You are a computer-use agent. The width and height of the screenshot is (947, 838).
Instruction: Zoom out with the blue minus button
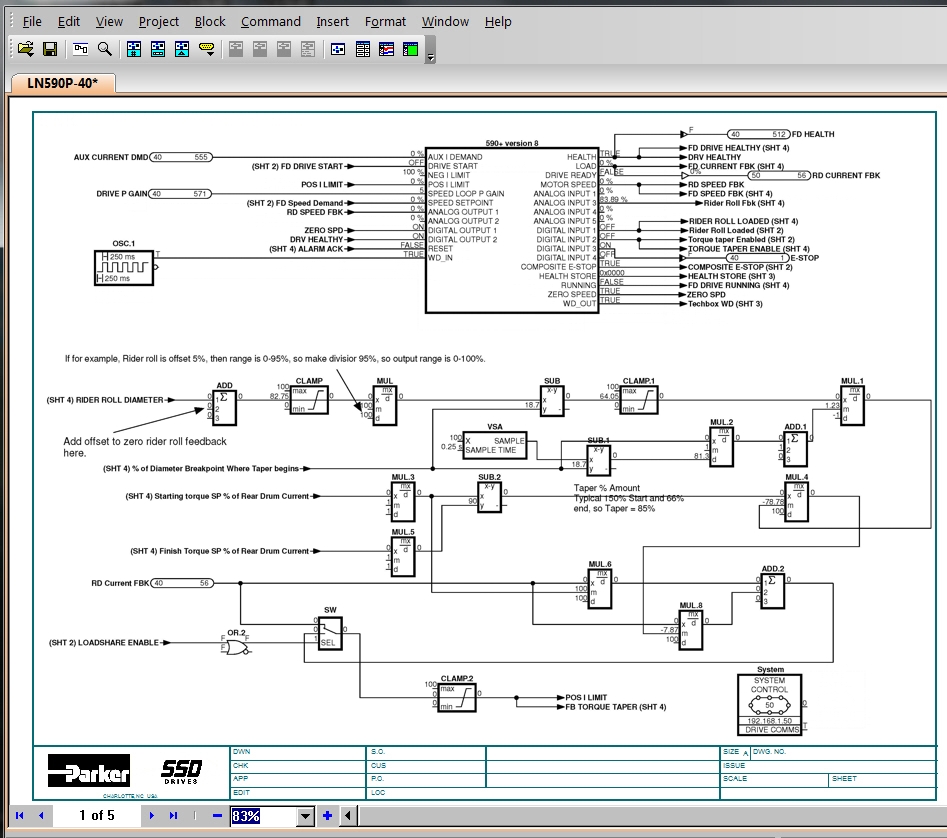217,816
